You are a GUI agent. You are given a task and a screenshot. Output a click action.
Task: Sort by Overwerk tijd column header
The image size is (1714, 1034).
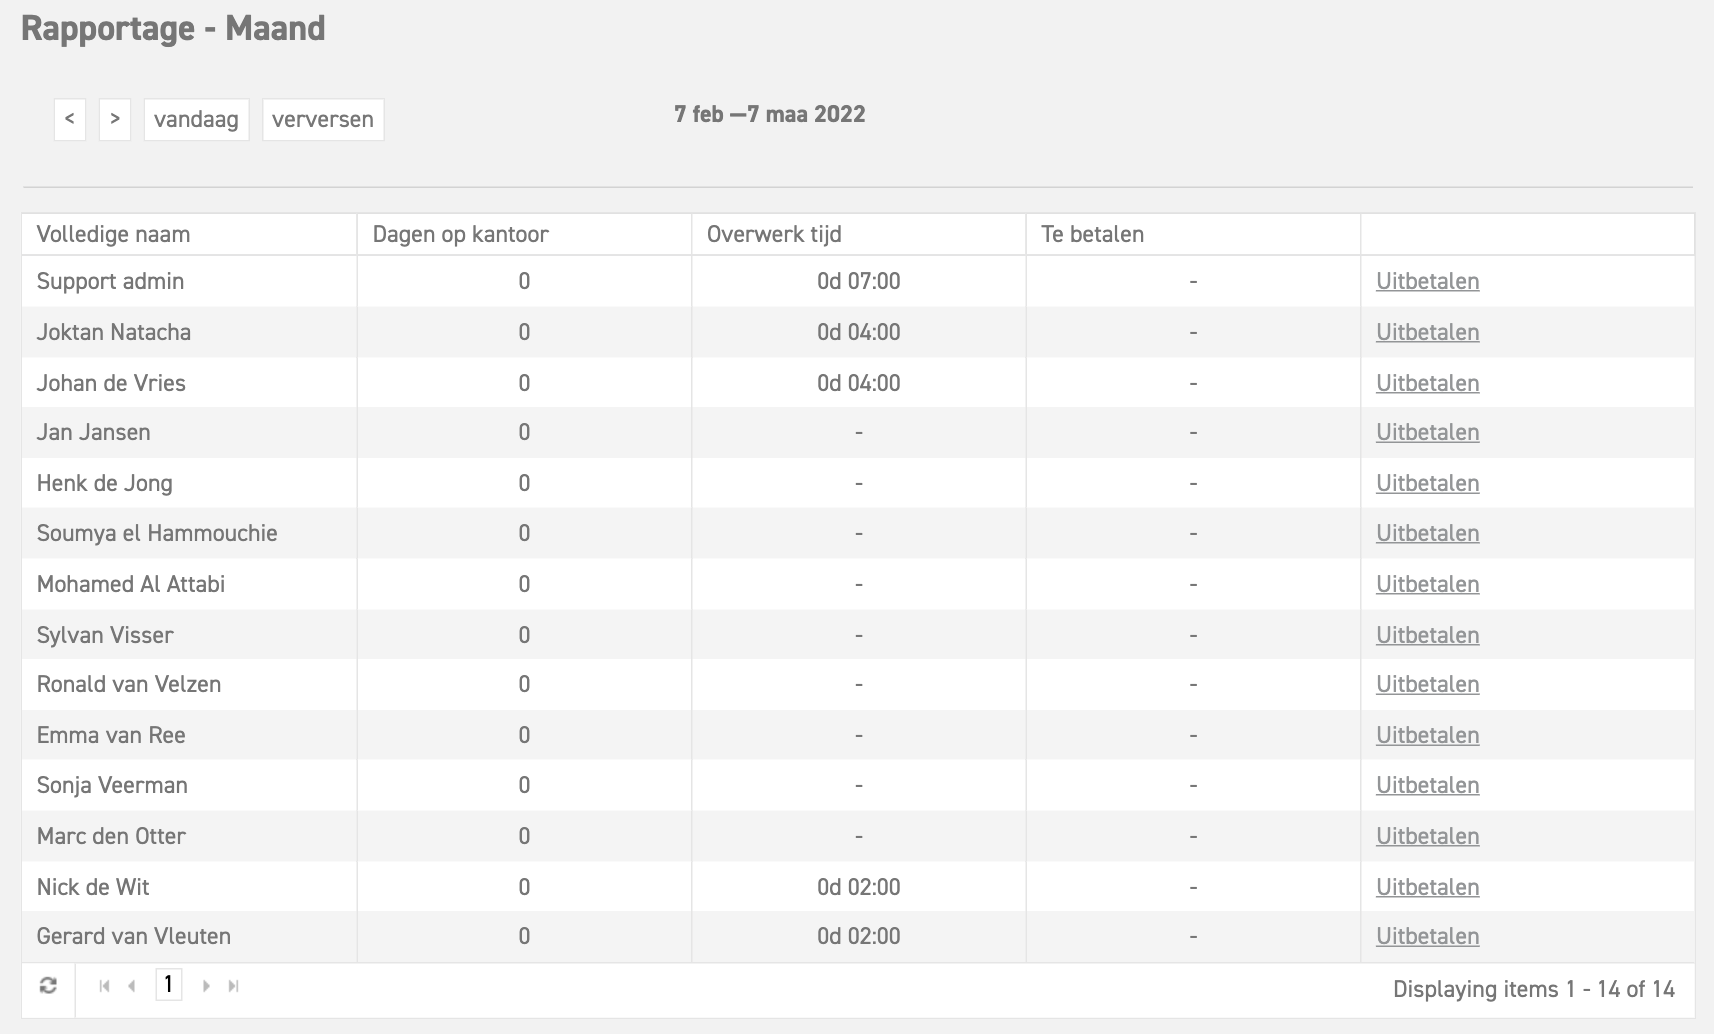(x=773, y=234)
